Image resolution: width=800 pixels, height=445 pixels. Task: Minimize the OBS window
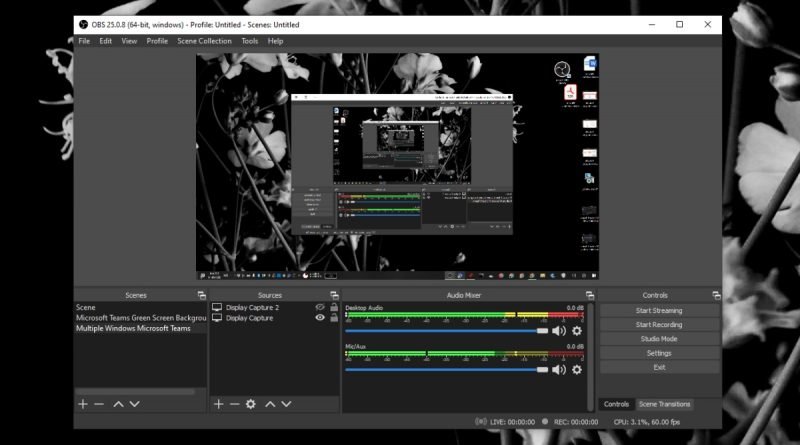click(x=652, y=24)
